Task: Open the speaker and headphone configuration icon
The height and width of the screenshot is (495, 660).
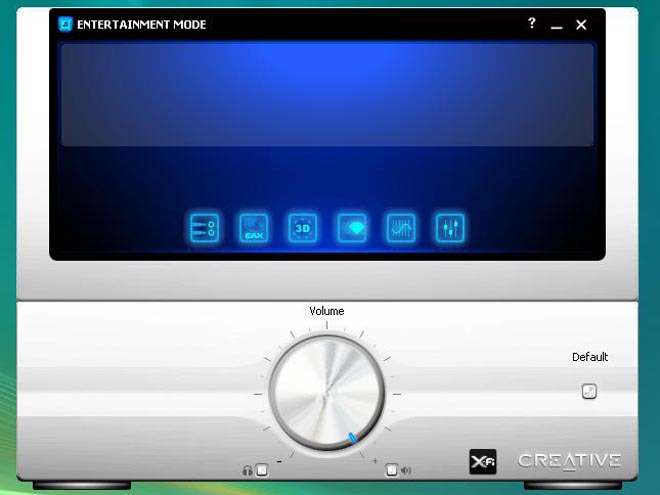Action: [204, 228]
